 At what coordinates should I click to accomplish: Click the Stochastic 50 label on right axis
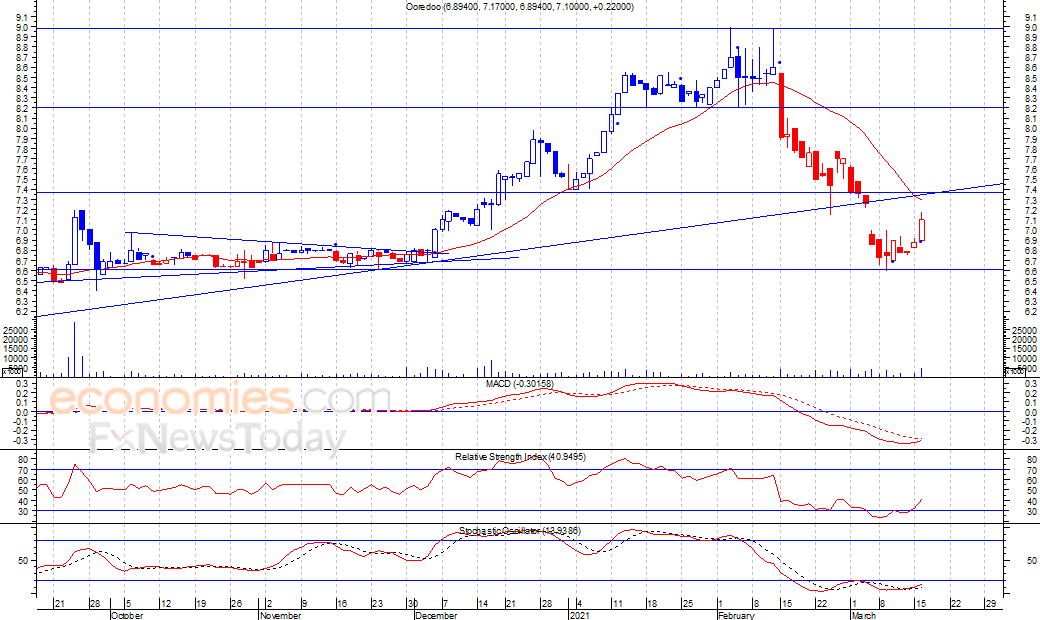tap(1031, 561)
